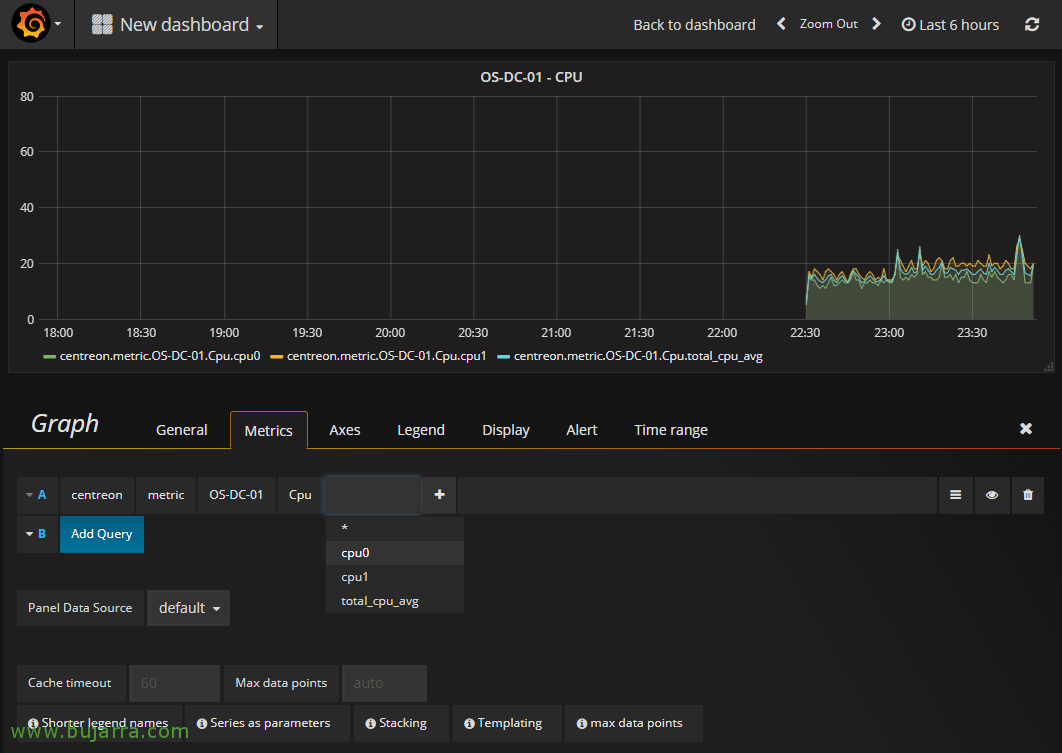Delete query A with the trash icon
1062x753 pixels.
[x=1028, y=495]
